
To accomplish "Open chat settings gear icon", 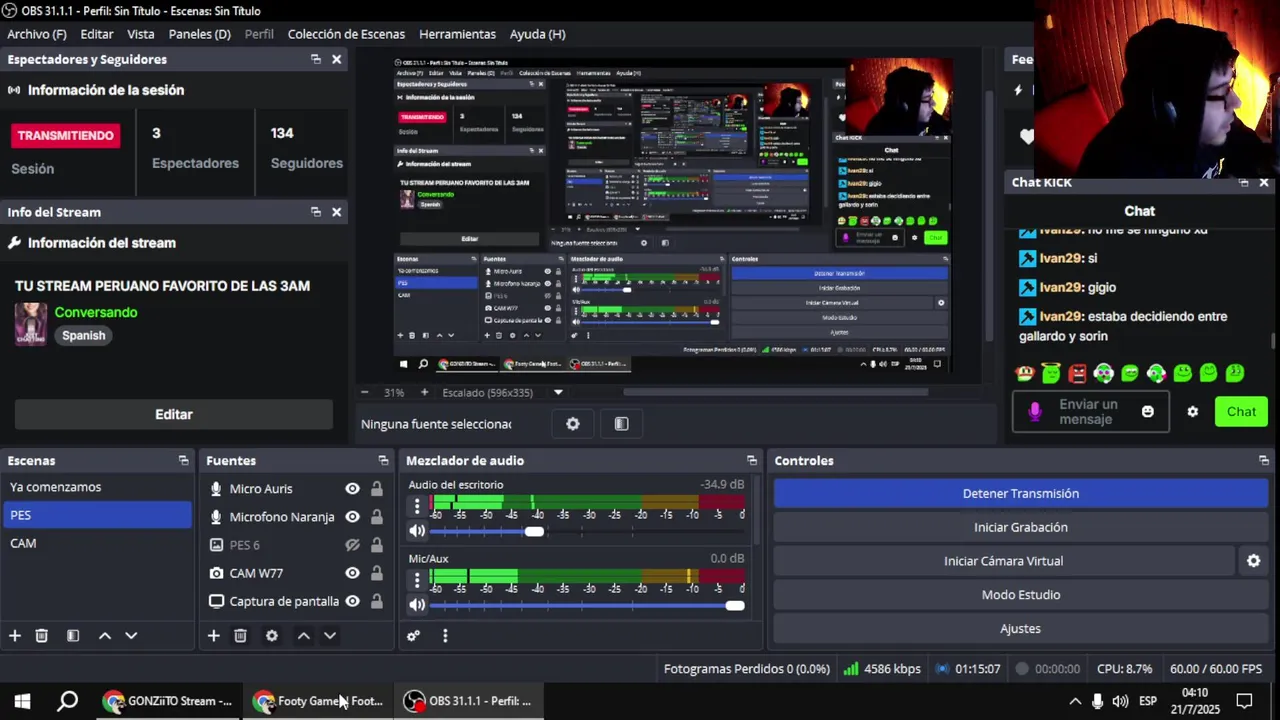I will tap(1192, 412).
